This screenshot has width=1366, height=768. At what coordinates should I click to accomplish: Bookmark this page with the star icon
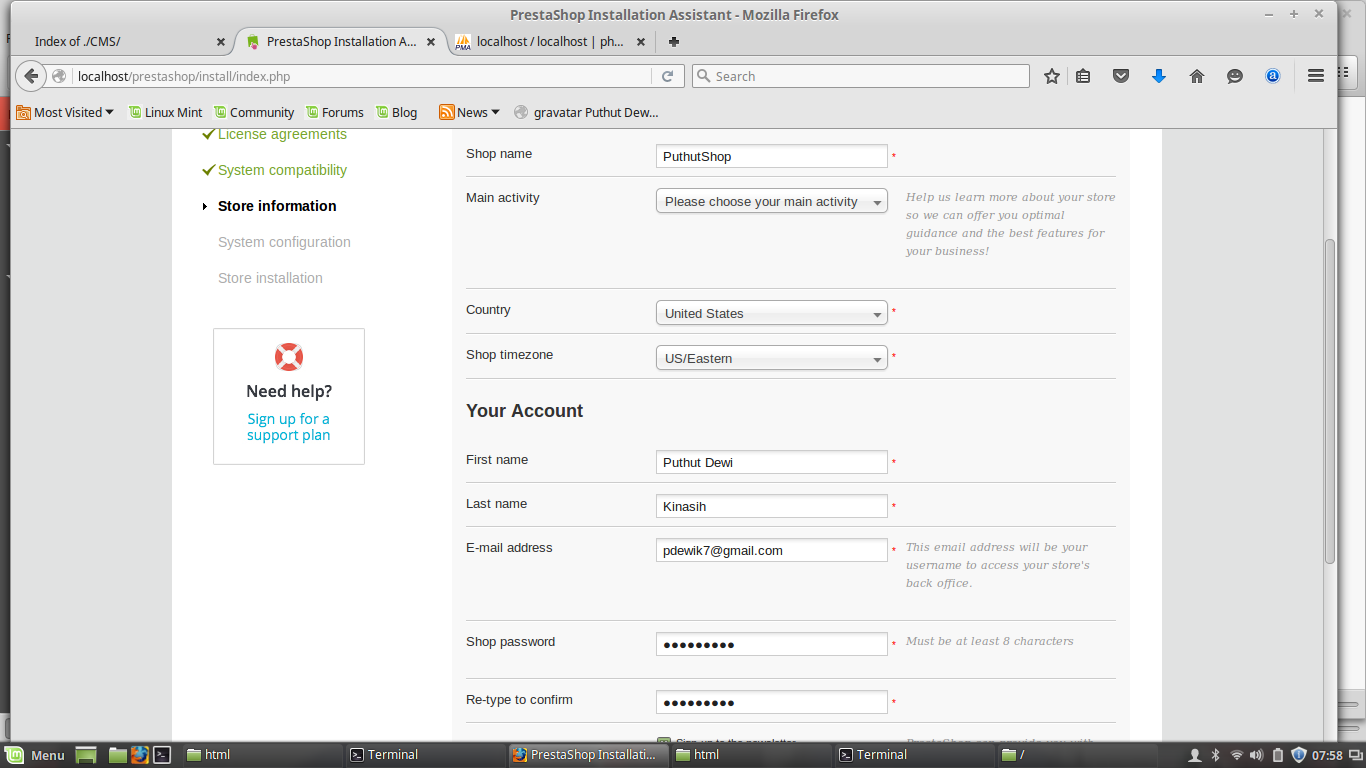click(x=1052, y=76)
